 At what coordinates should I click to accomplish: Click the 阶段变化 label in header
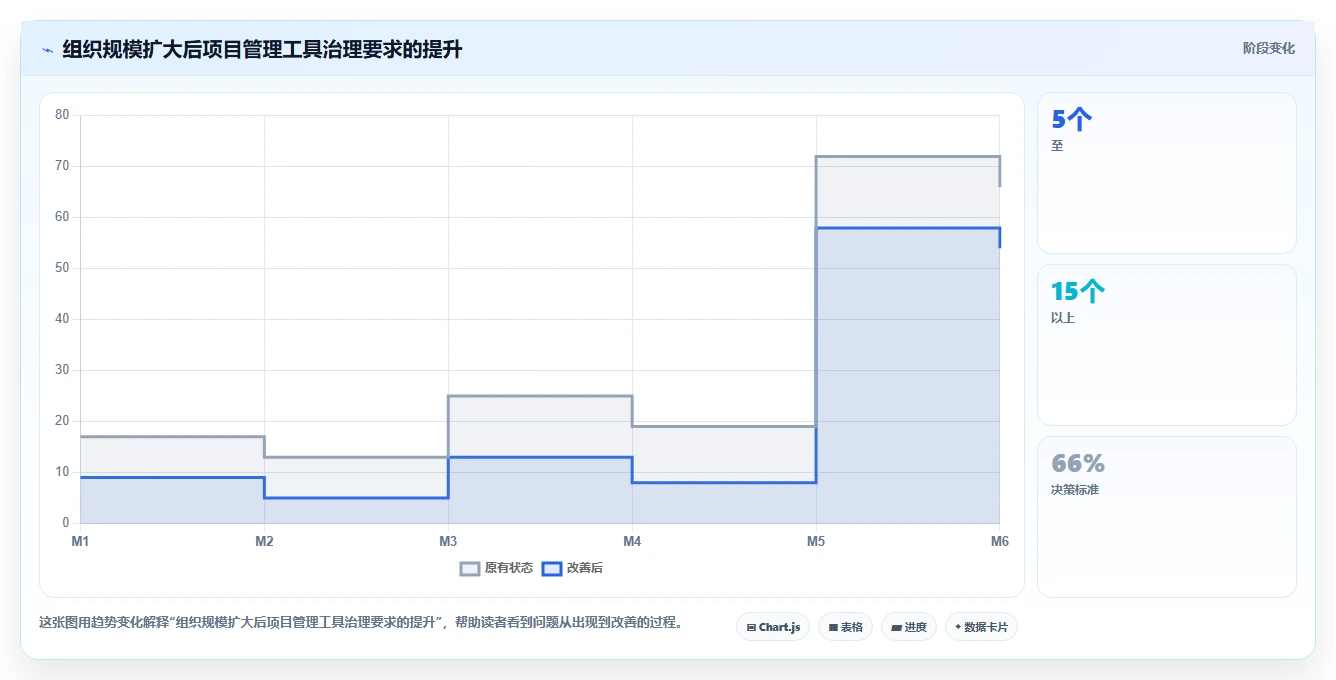pos(1268,48)
